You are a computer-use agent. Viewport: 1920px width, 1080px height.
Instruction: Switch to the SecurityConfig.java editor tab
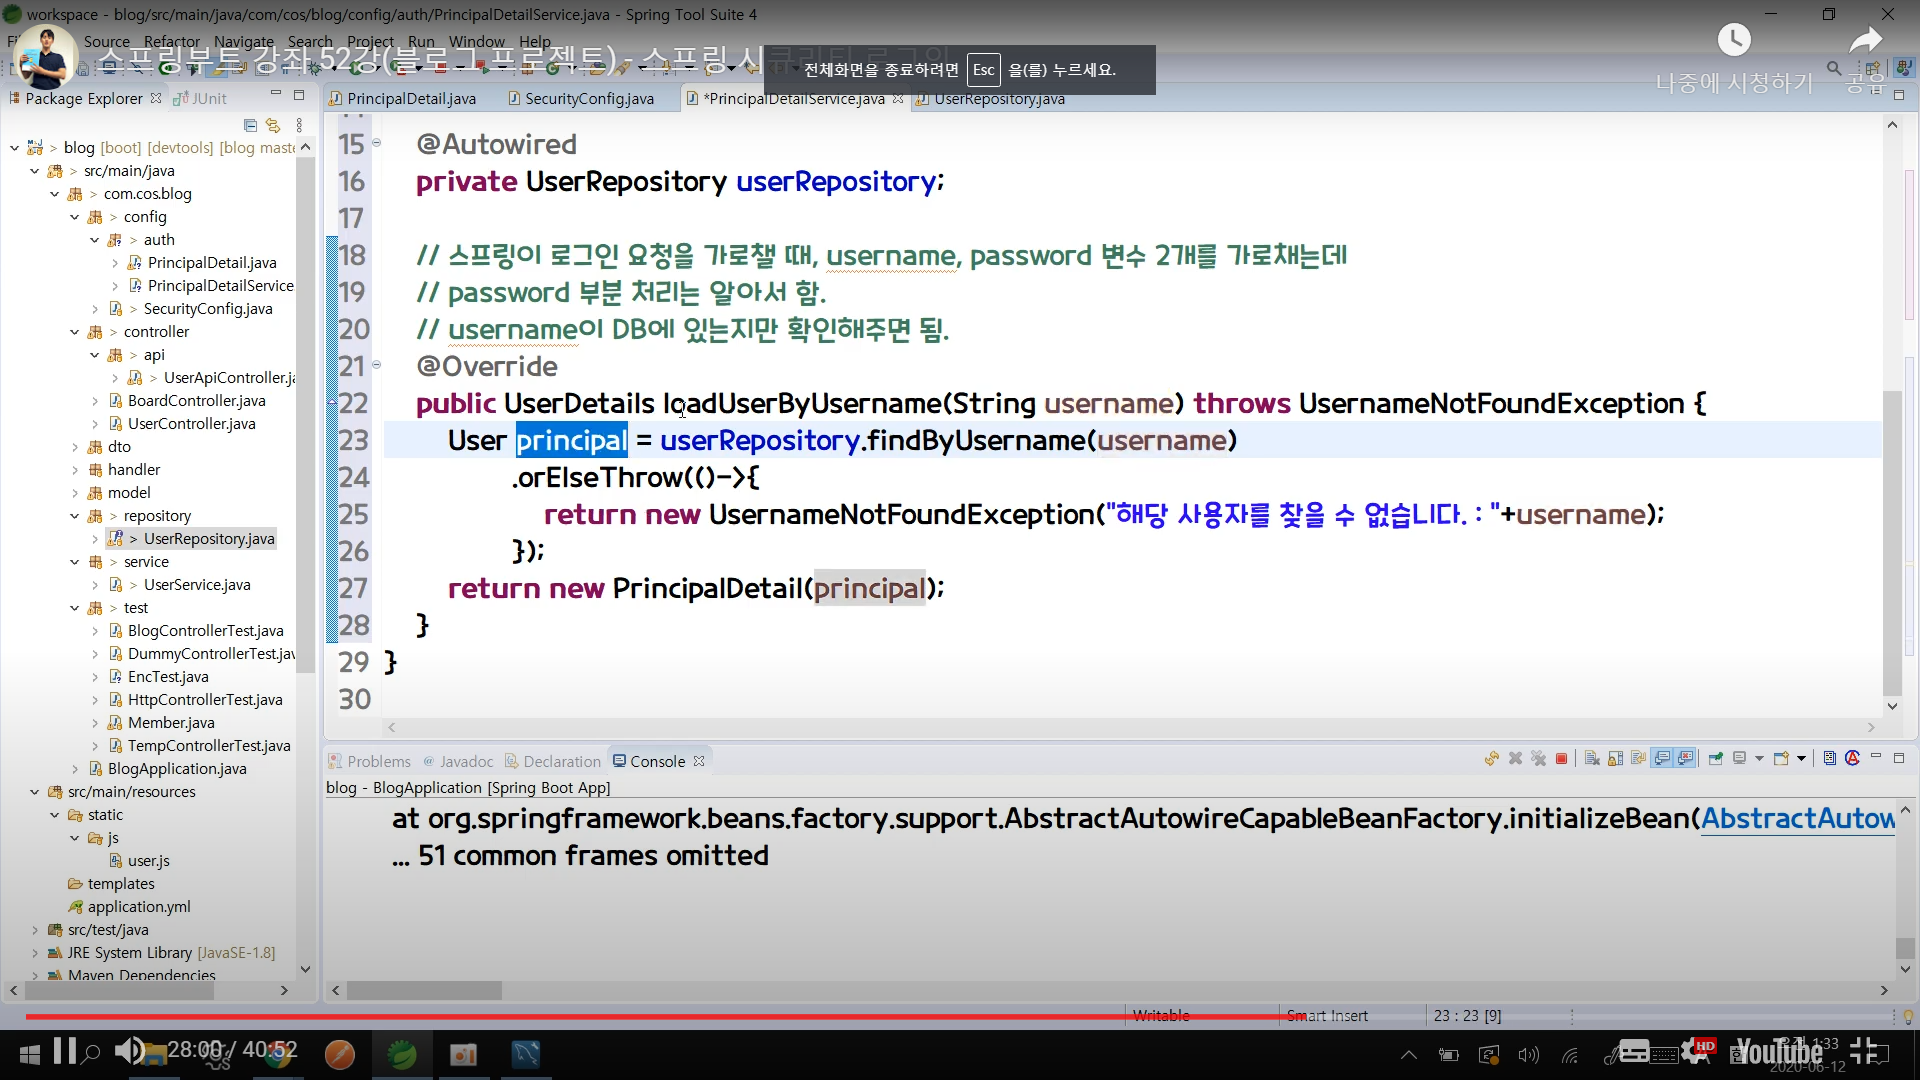(x=588, y=98)
